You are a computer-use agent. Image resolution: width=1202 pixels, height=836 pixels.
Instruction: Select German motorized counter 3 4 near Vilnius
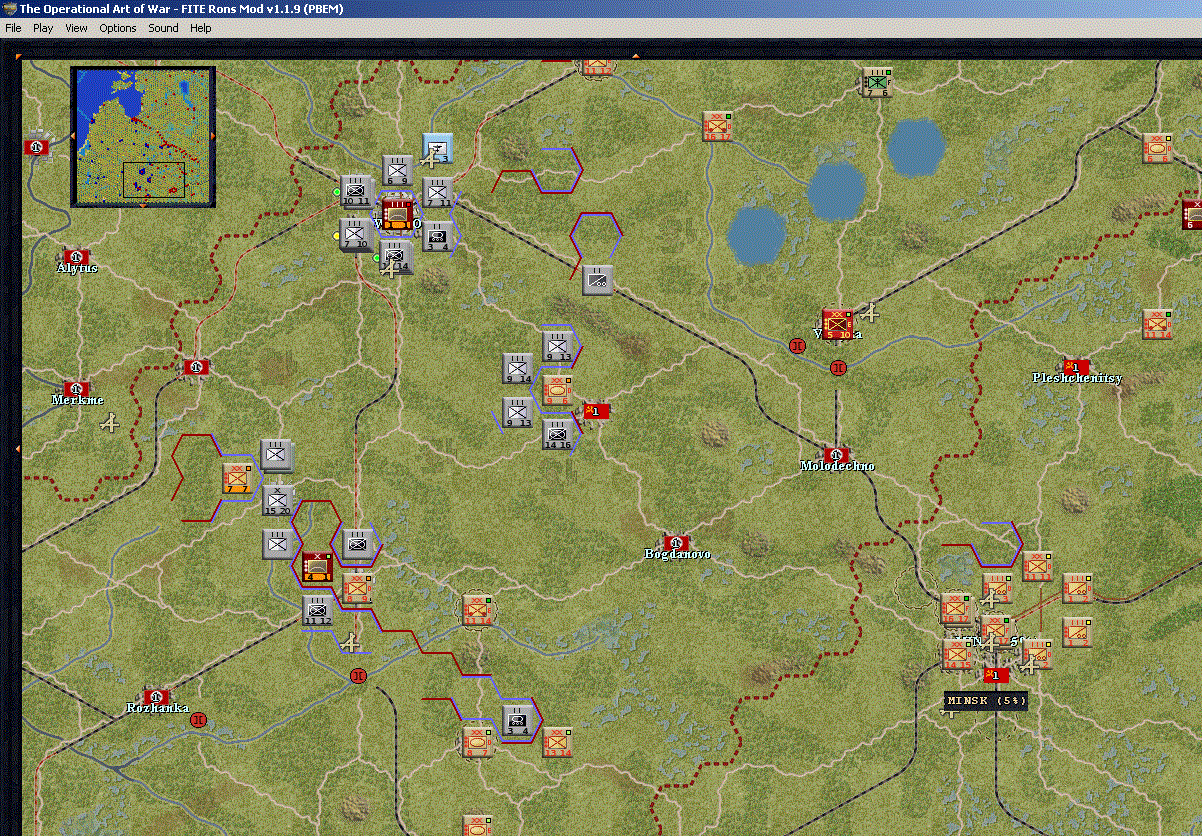[x=437, y=235]
